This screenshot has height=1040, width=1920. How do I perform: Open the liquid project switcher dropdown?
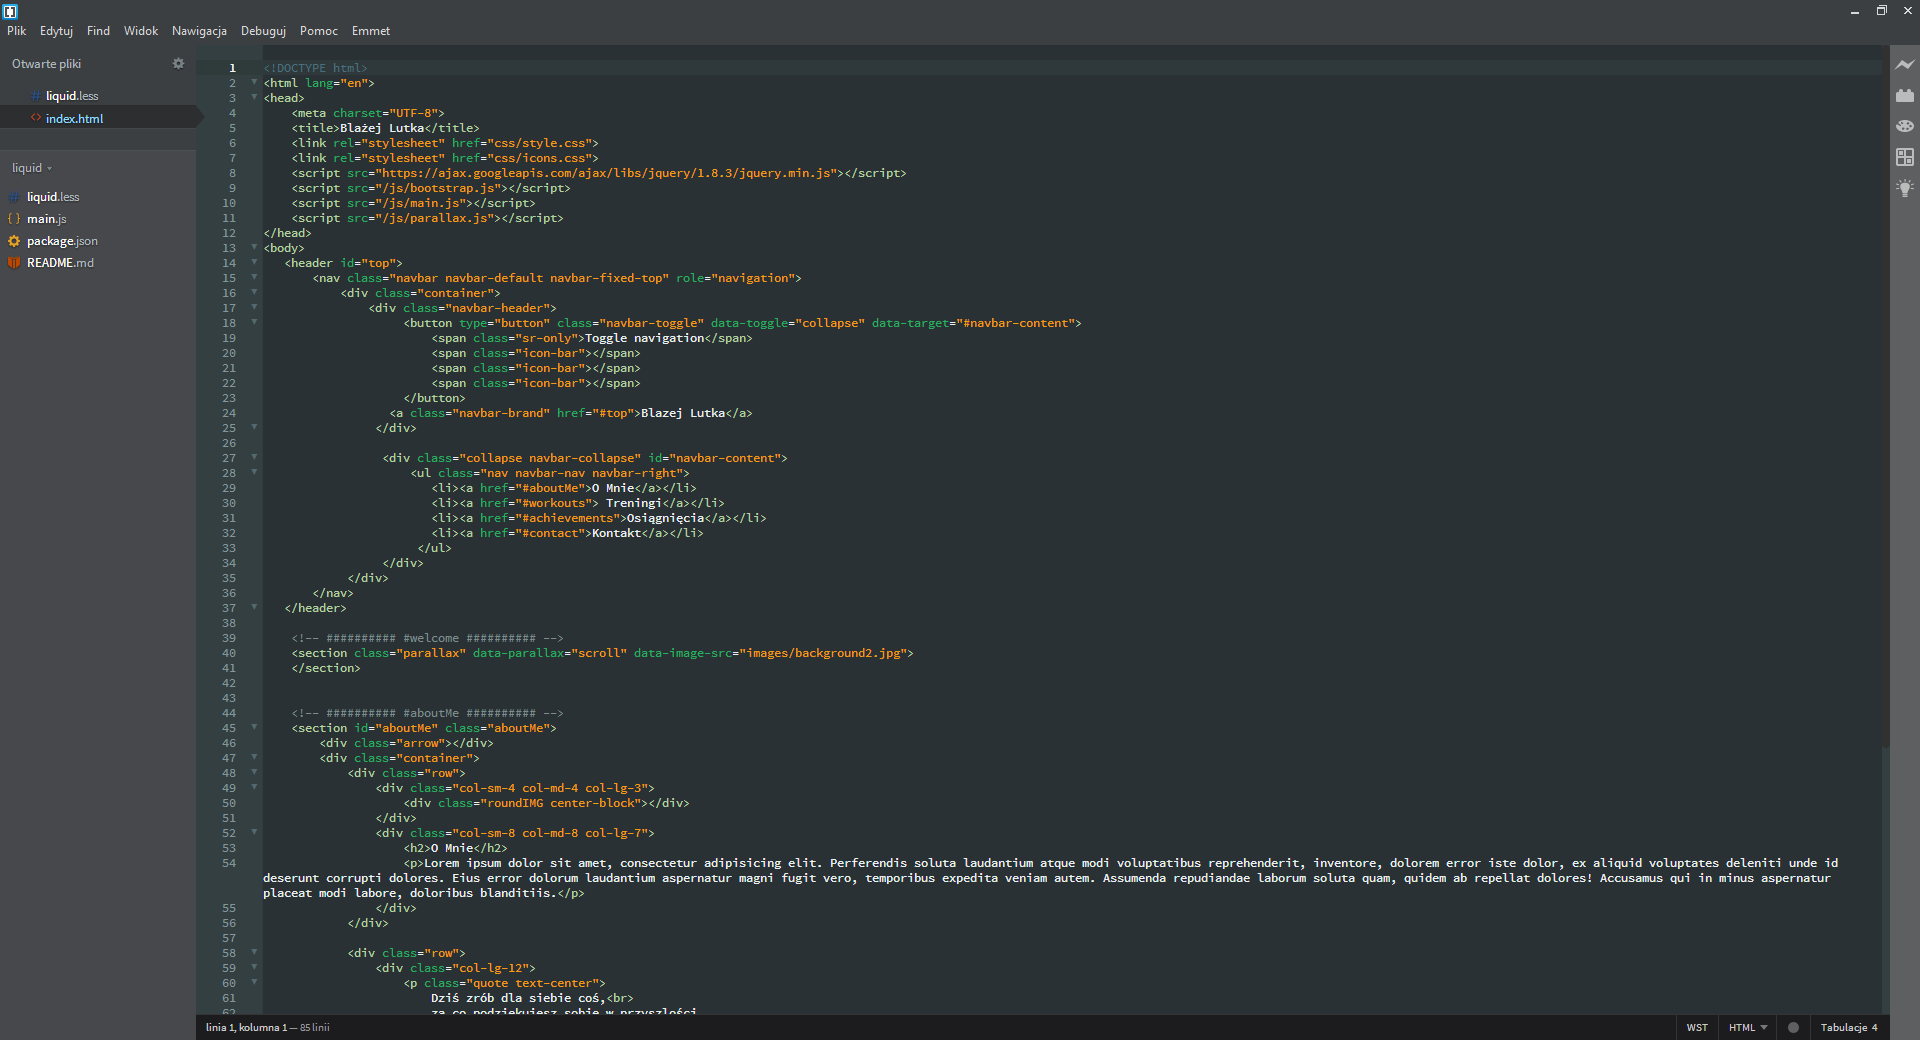point(32,167)
